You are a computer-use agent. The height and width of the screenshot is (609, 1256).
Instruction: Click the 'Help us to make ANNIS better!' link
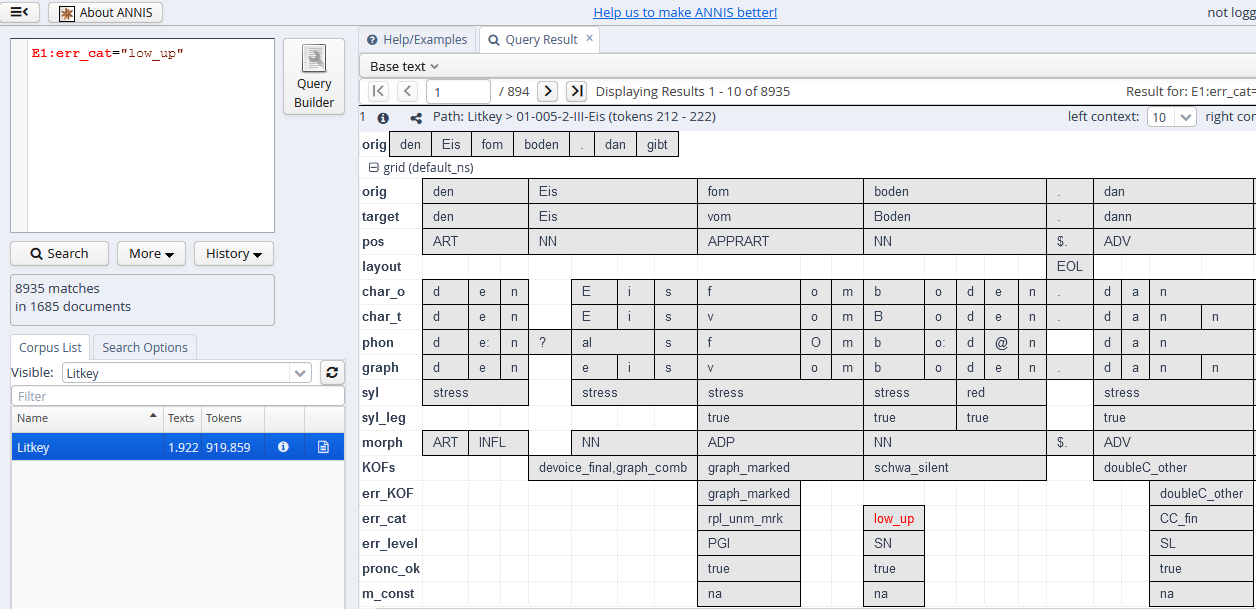(x=685, y=12)
